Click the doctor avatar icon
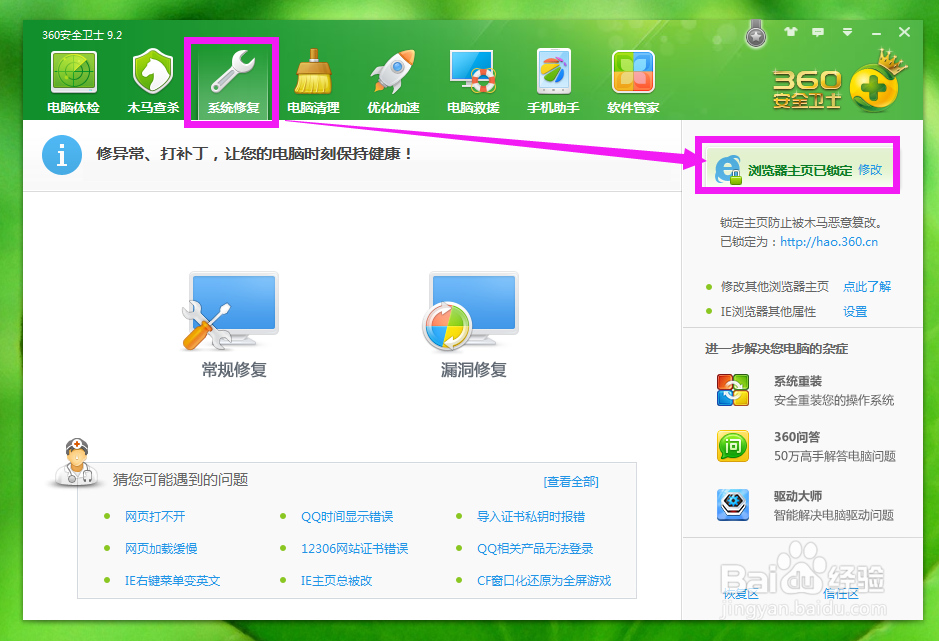This screenshot has height=641, width=939. click(77, 462)
